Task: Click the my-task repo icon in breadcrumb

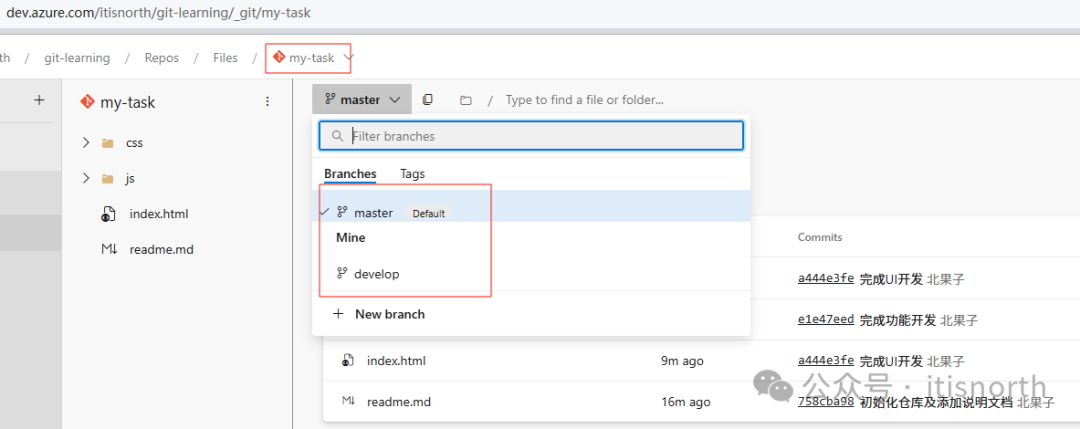Action: pyautogui.click(x=279, y=58)
